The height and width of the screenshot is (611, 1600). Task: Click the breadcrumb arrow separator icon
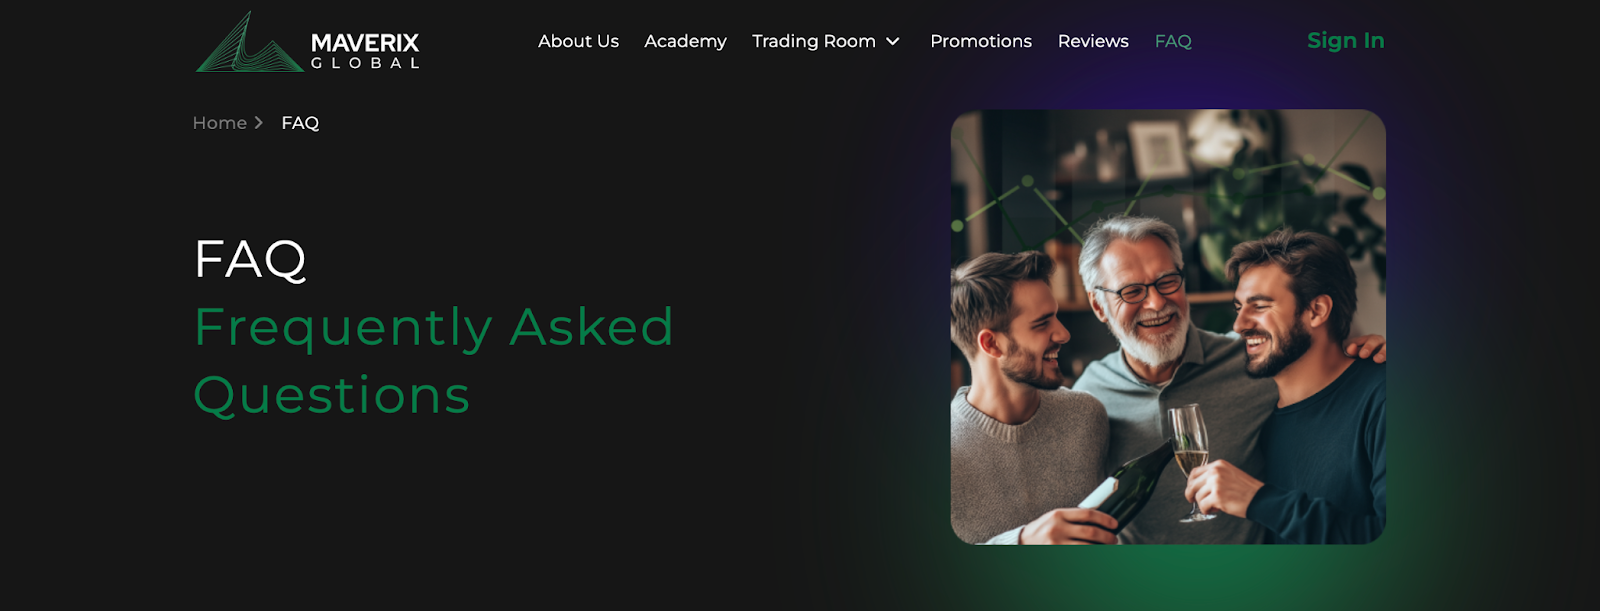pos(258,123)
